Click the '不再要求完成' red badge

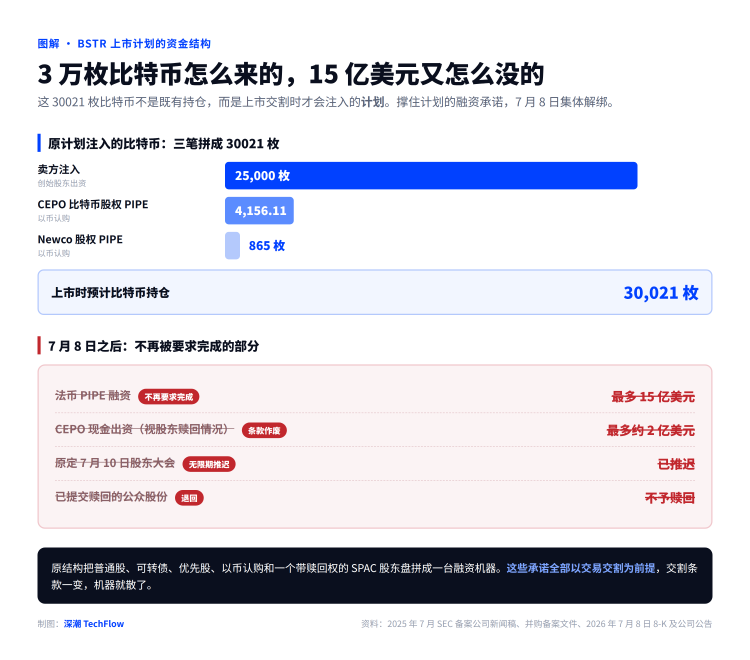(168, 396)
